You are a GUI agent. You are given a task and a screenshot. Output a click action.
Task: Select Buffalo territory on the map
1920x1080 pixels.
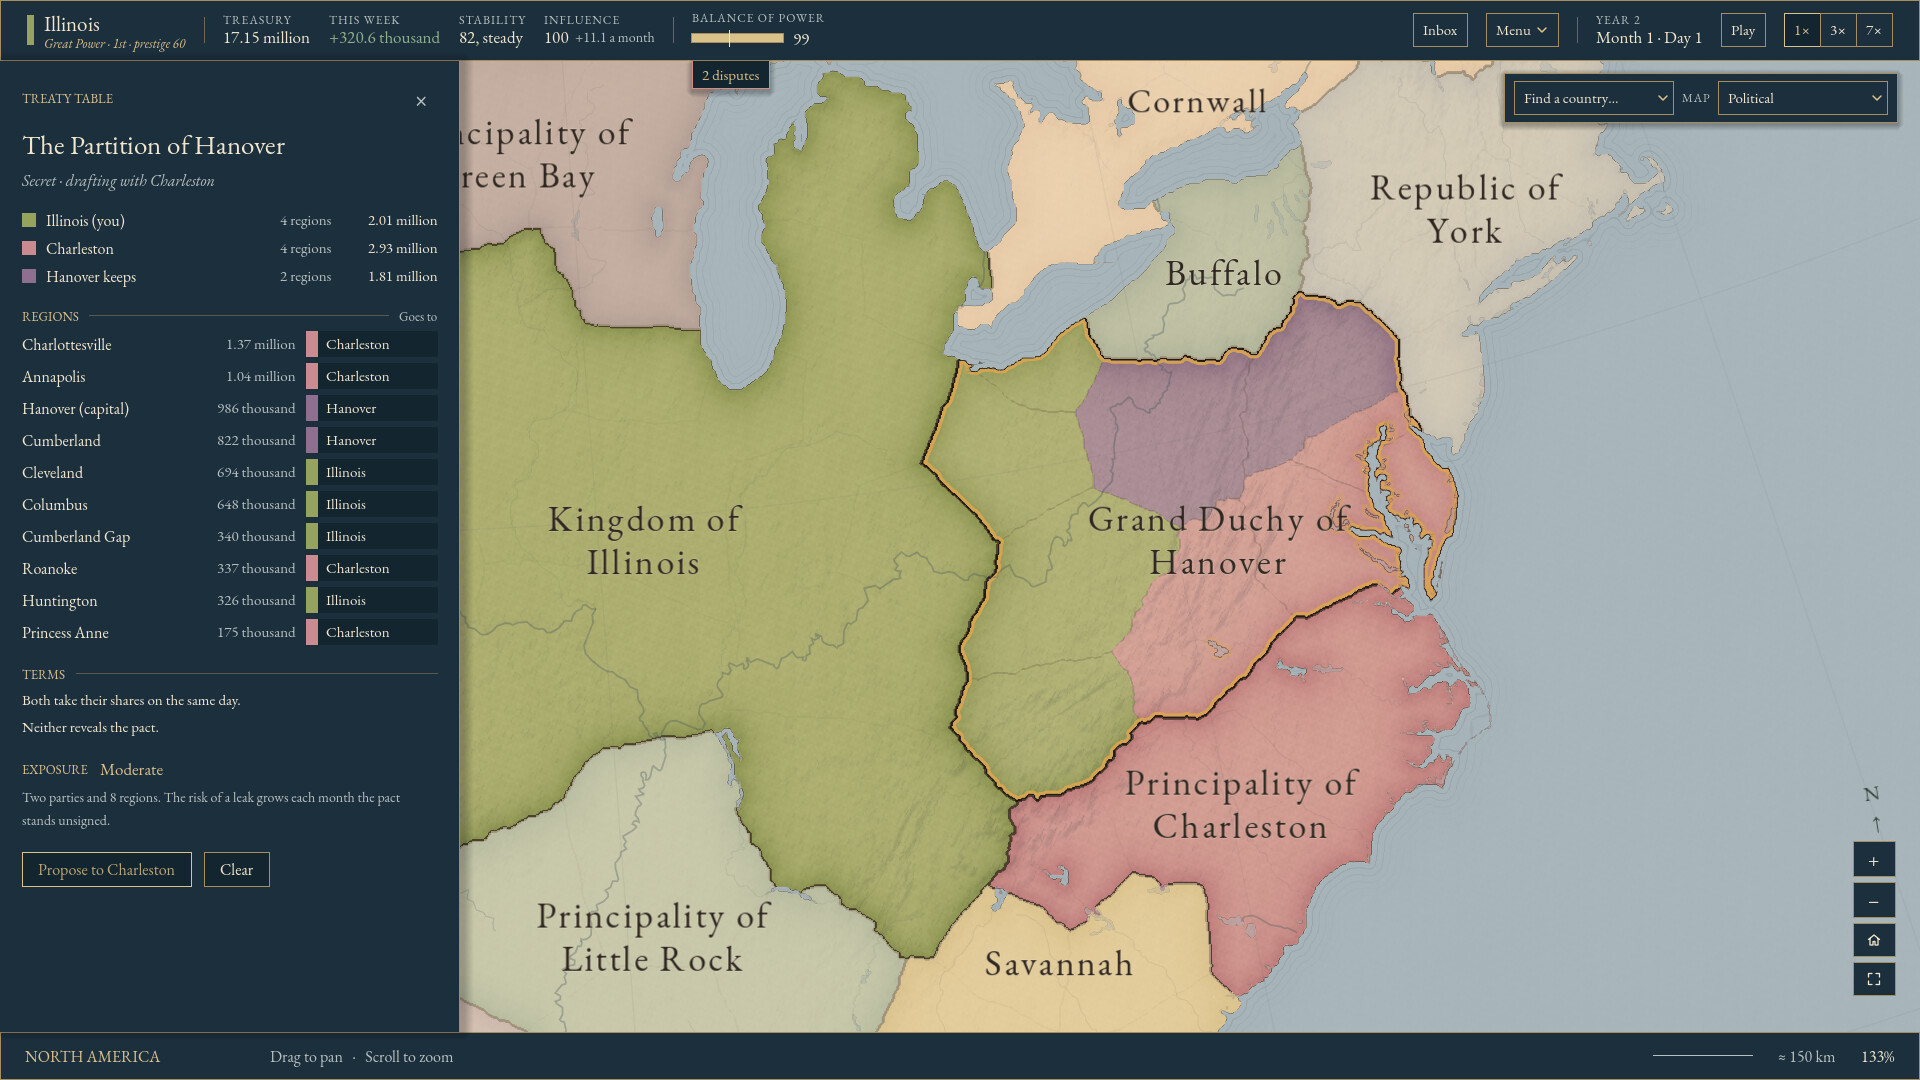click(x=1223, y=274)
